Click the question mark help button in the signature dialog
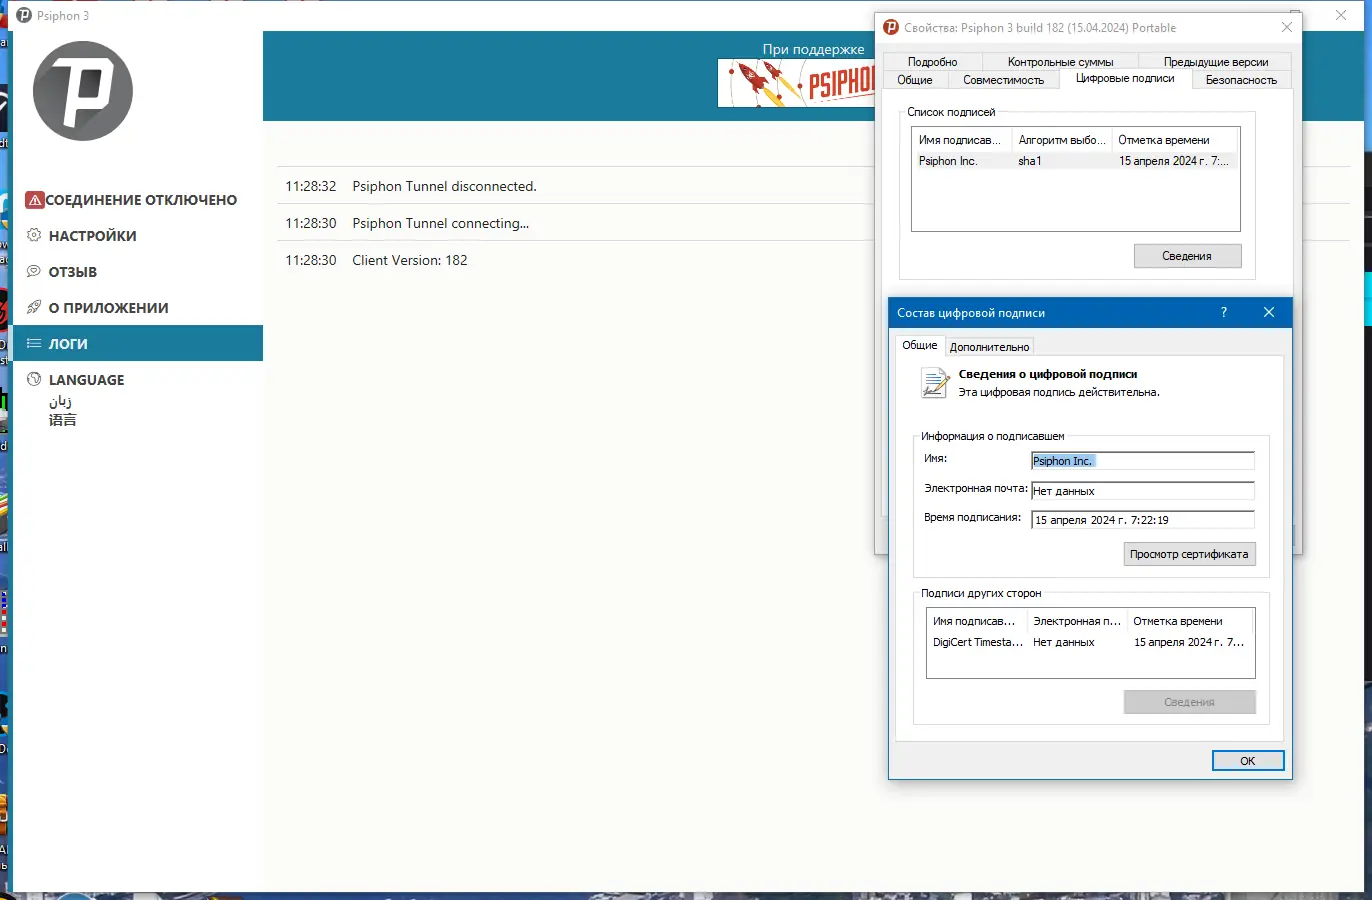 (1224, 312)
